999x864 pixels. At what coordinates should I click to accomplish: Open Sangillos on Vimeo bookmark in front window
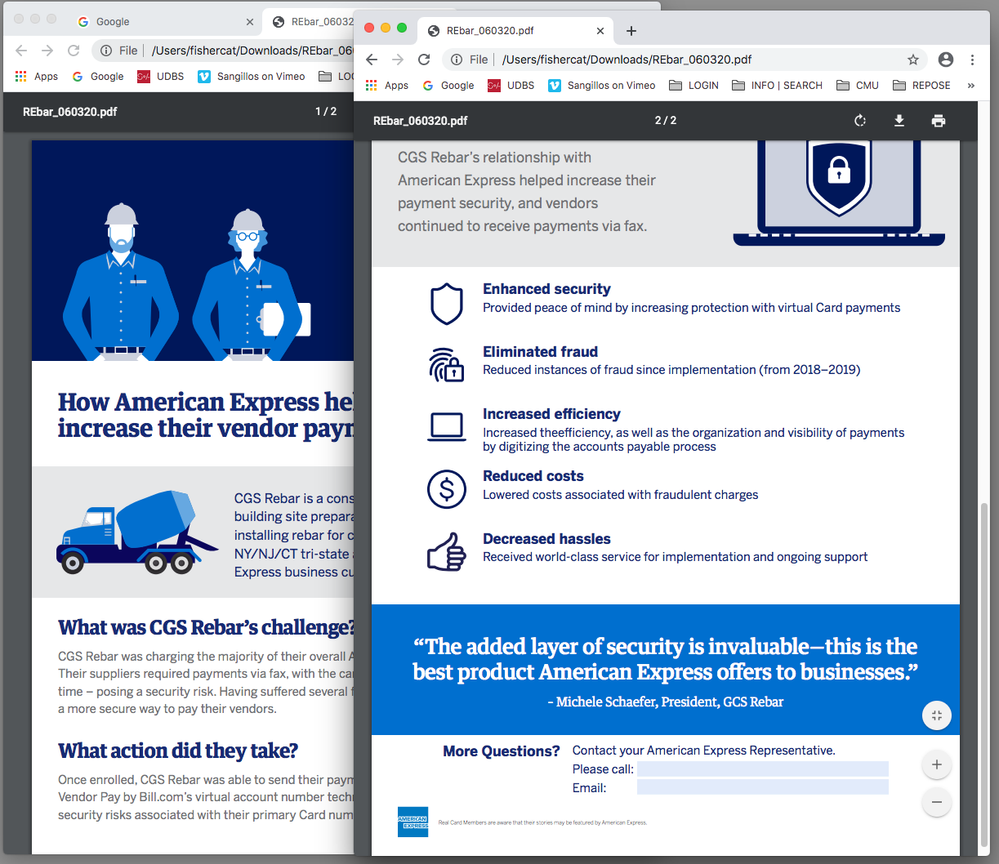[x=602, y=85]
